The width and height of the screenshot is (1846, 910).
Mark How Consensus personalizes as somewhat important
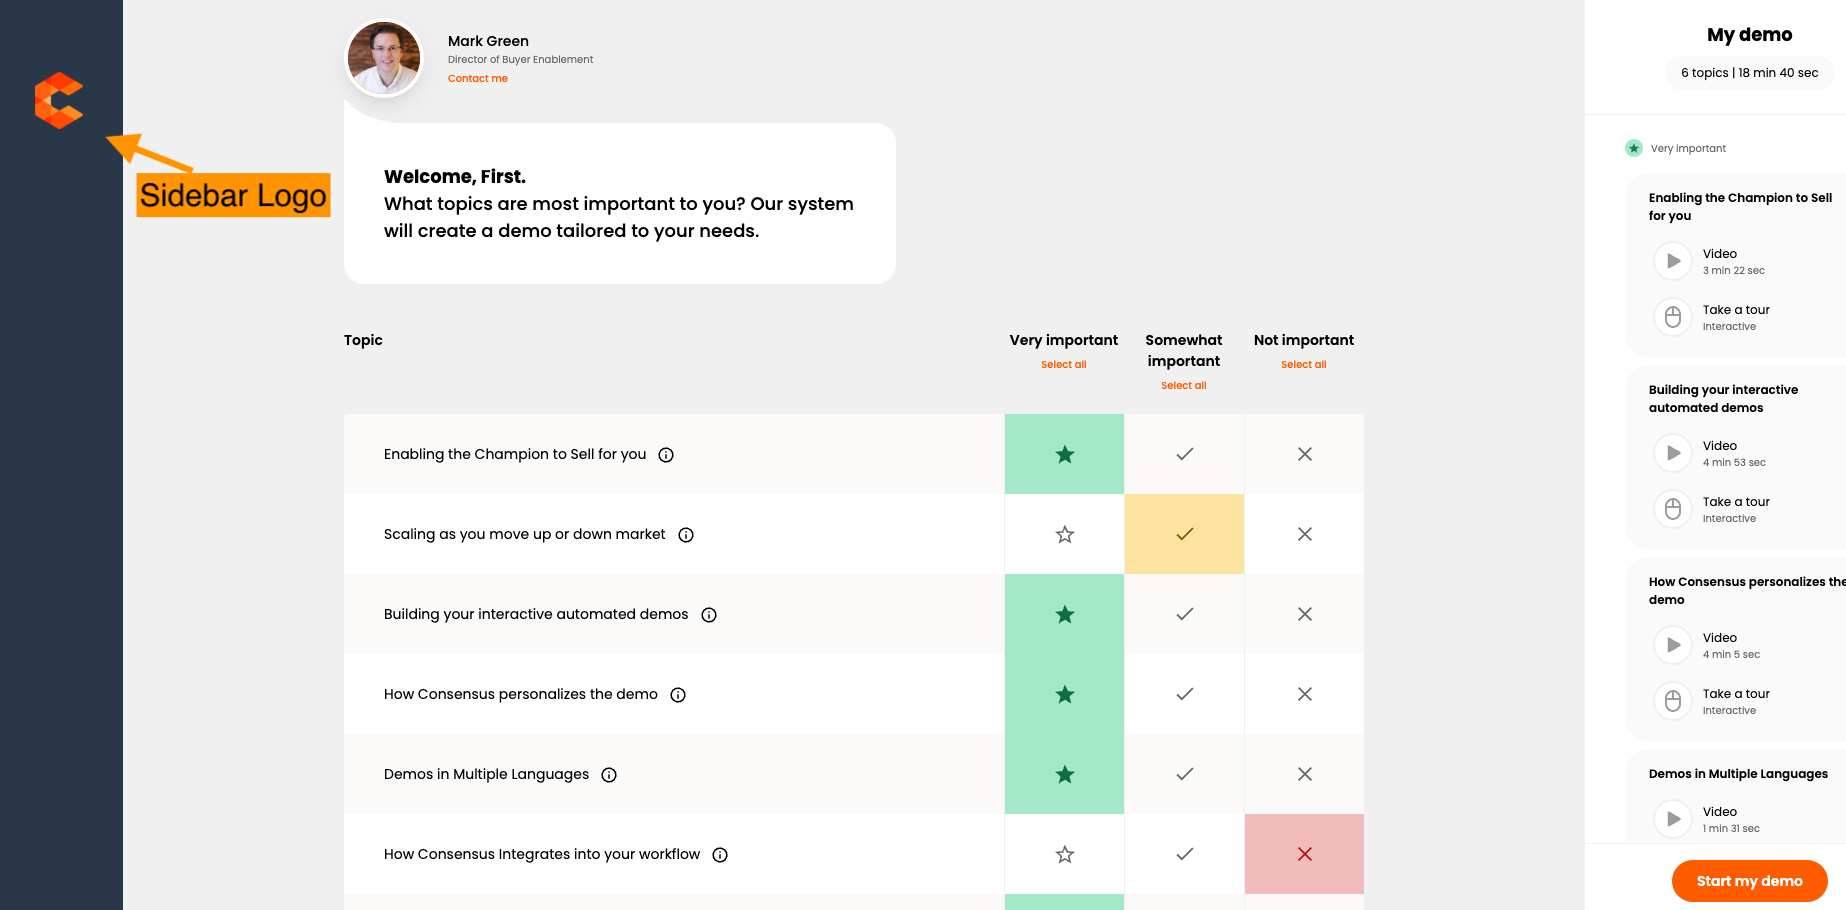[x=1184, y=694]
